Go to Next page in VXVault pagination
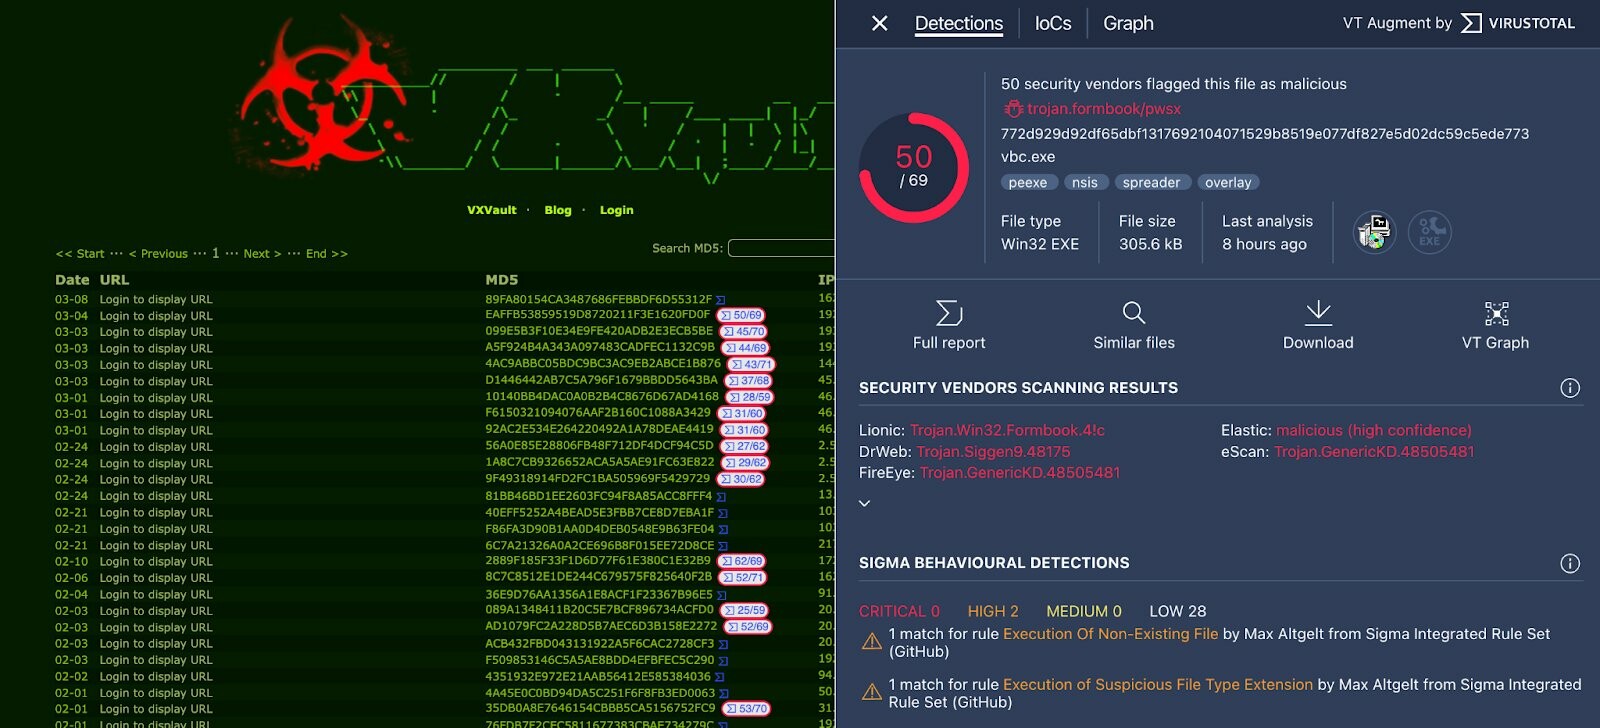1600x728 pixels. pos(262,254)
